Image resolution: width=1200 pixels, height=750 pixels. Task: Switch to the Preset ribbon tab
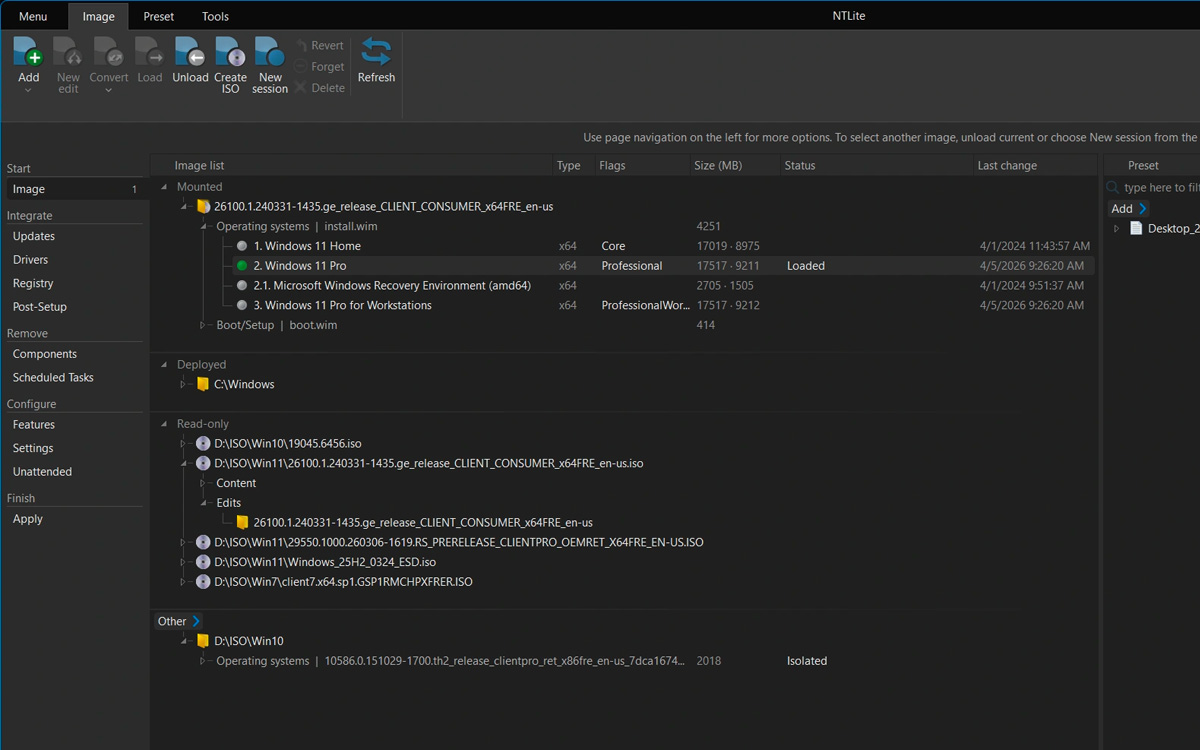tap(159, 16)
